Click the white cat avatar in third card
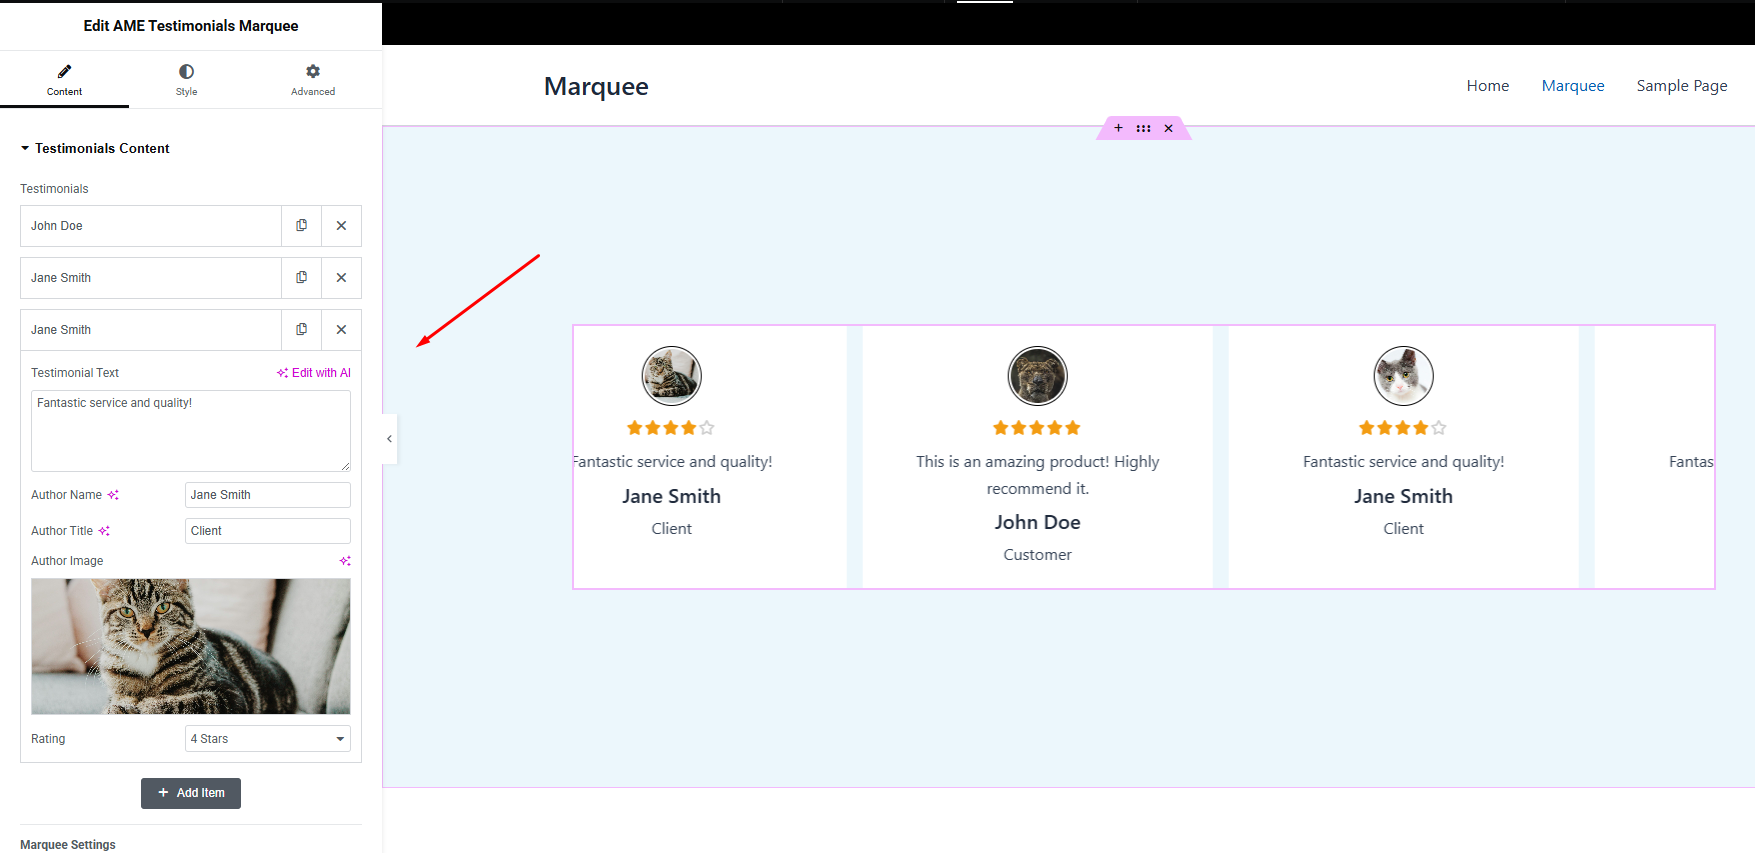 pos(1404,376)
